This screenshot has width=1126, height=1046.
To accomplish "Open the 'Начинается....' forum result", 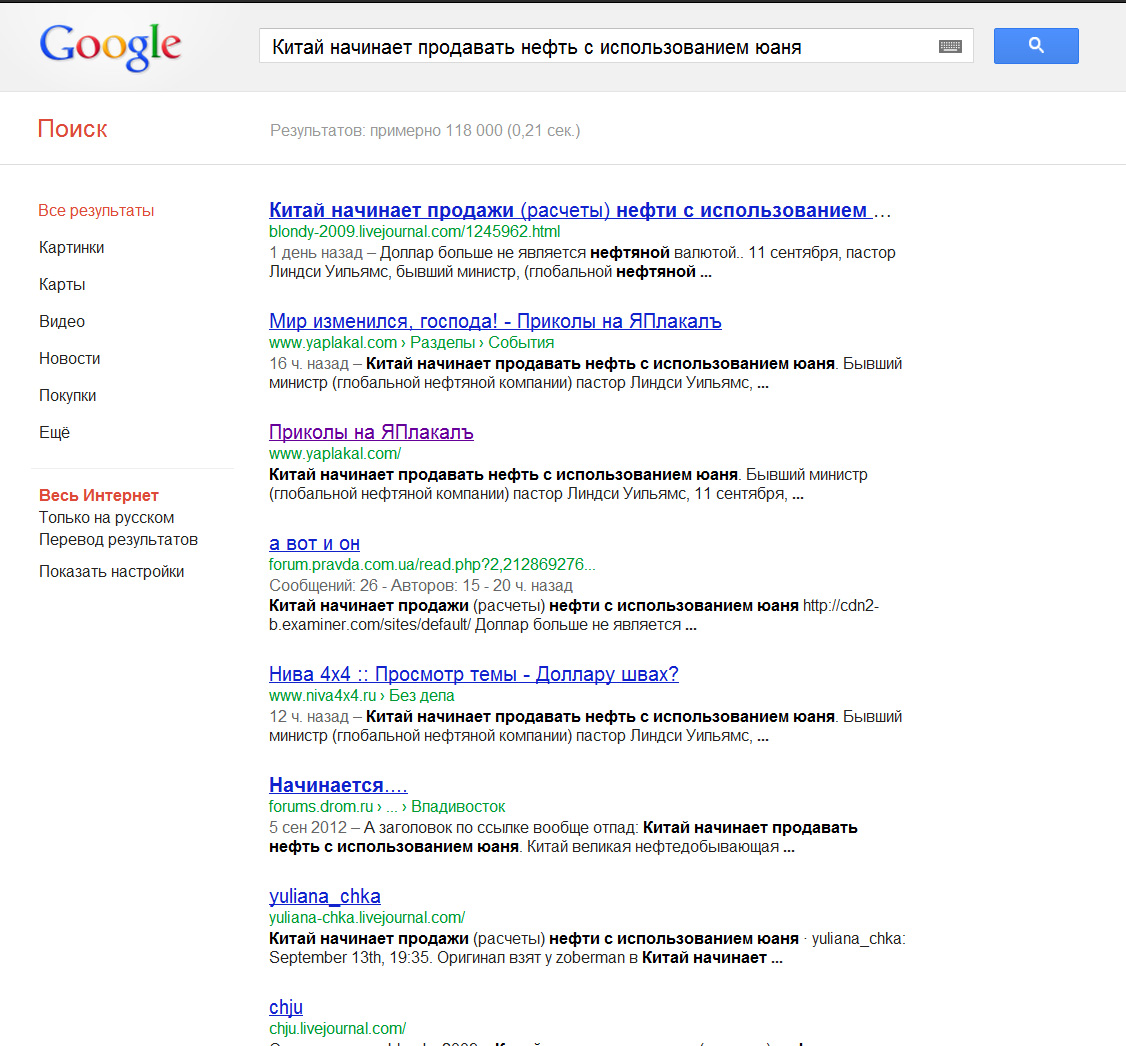I will click(338, 785).
